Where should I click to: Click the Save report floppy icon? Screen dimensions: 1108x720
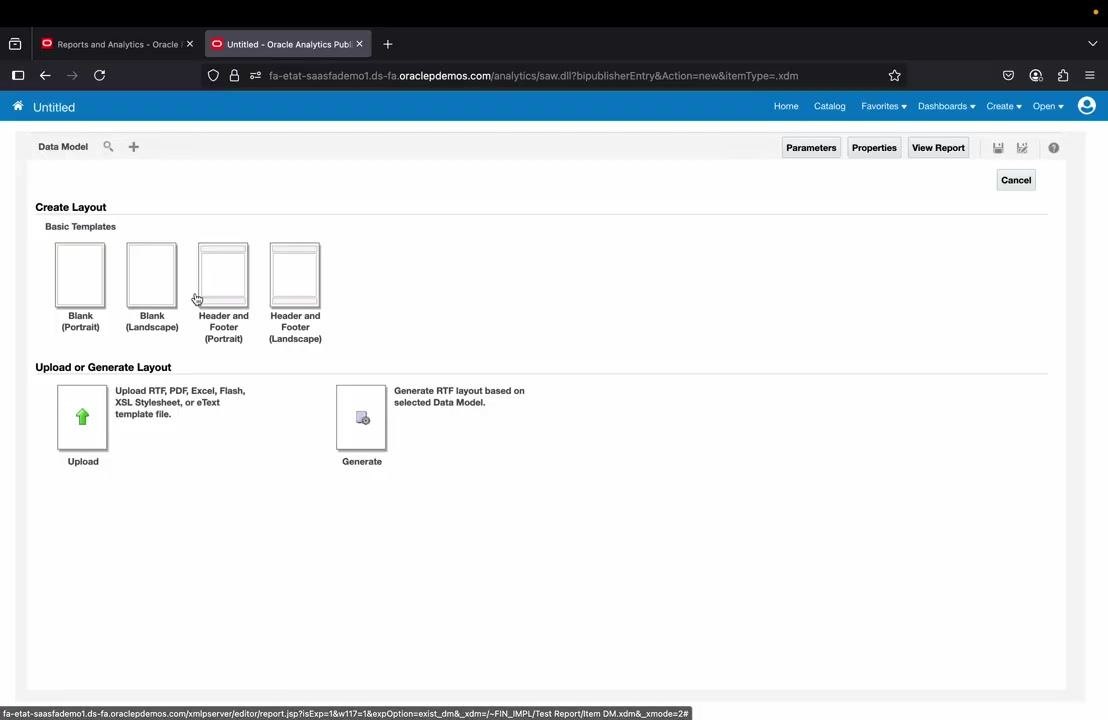998,148
